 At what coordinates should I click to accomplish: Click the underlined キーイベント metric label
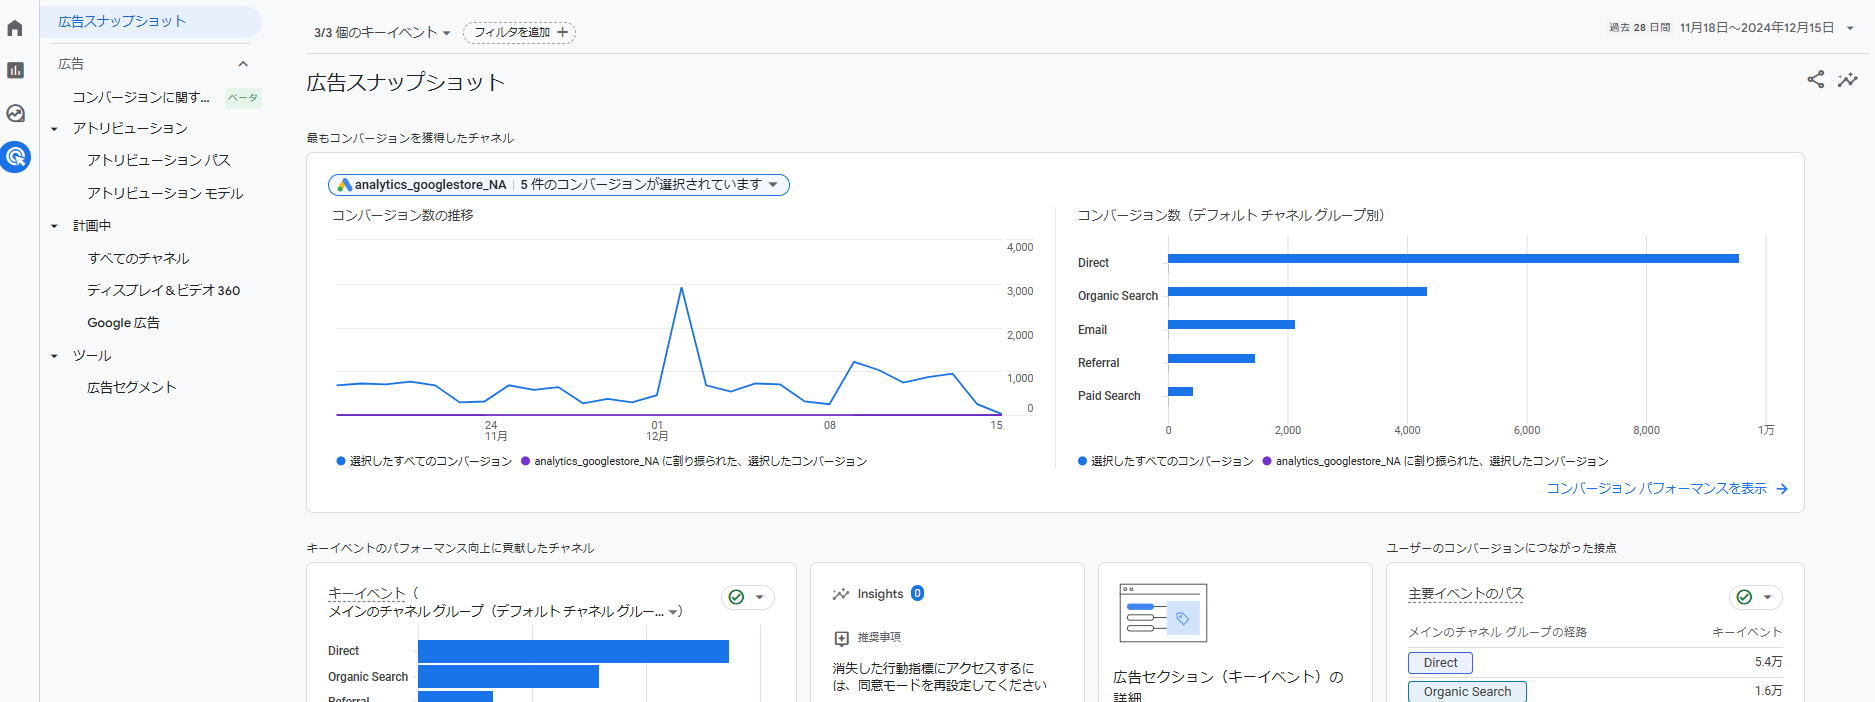coord(367,593)
